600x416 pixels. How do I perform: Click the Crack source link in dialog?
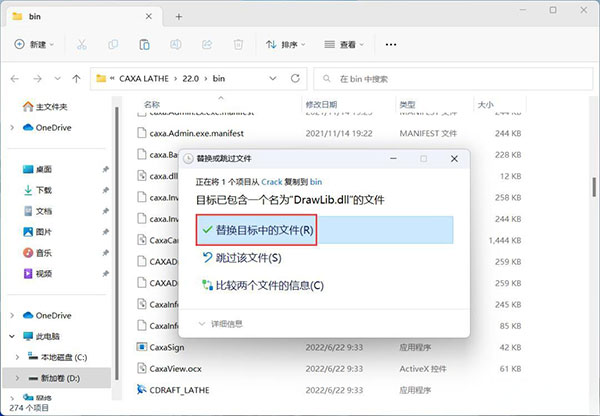[272, 182]
